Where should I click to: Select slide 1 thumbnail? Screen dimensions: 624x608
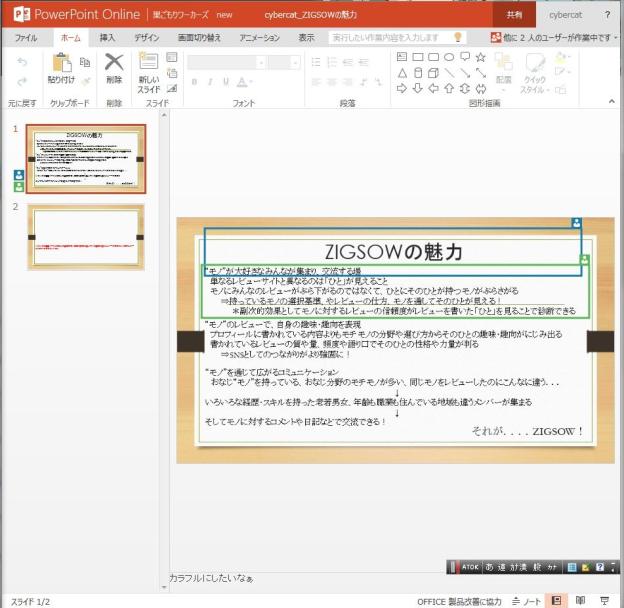86,159
